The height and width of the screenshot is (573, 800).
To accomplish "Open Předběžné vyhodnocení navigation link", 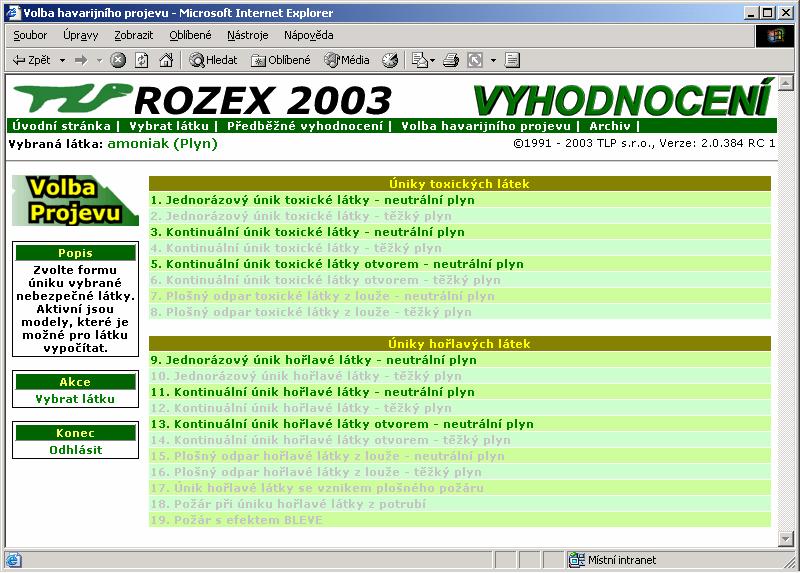I will (305, 126).
